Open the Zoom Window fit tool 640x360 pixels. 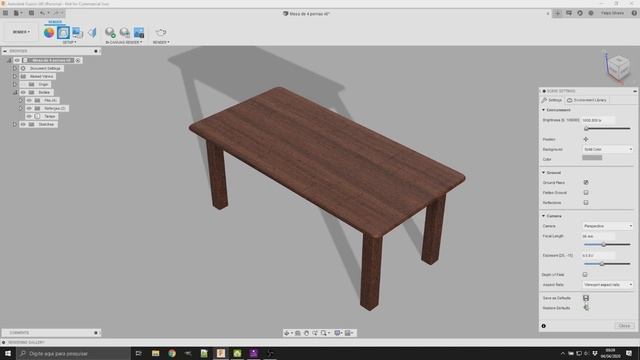[324, 333]
